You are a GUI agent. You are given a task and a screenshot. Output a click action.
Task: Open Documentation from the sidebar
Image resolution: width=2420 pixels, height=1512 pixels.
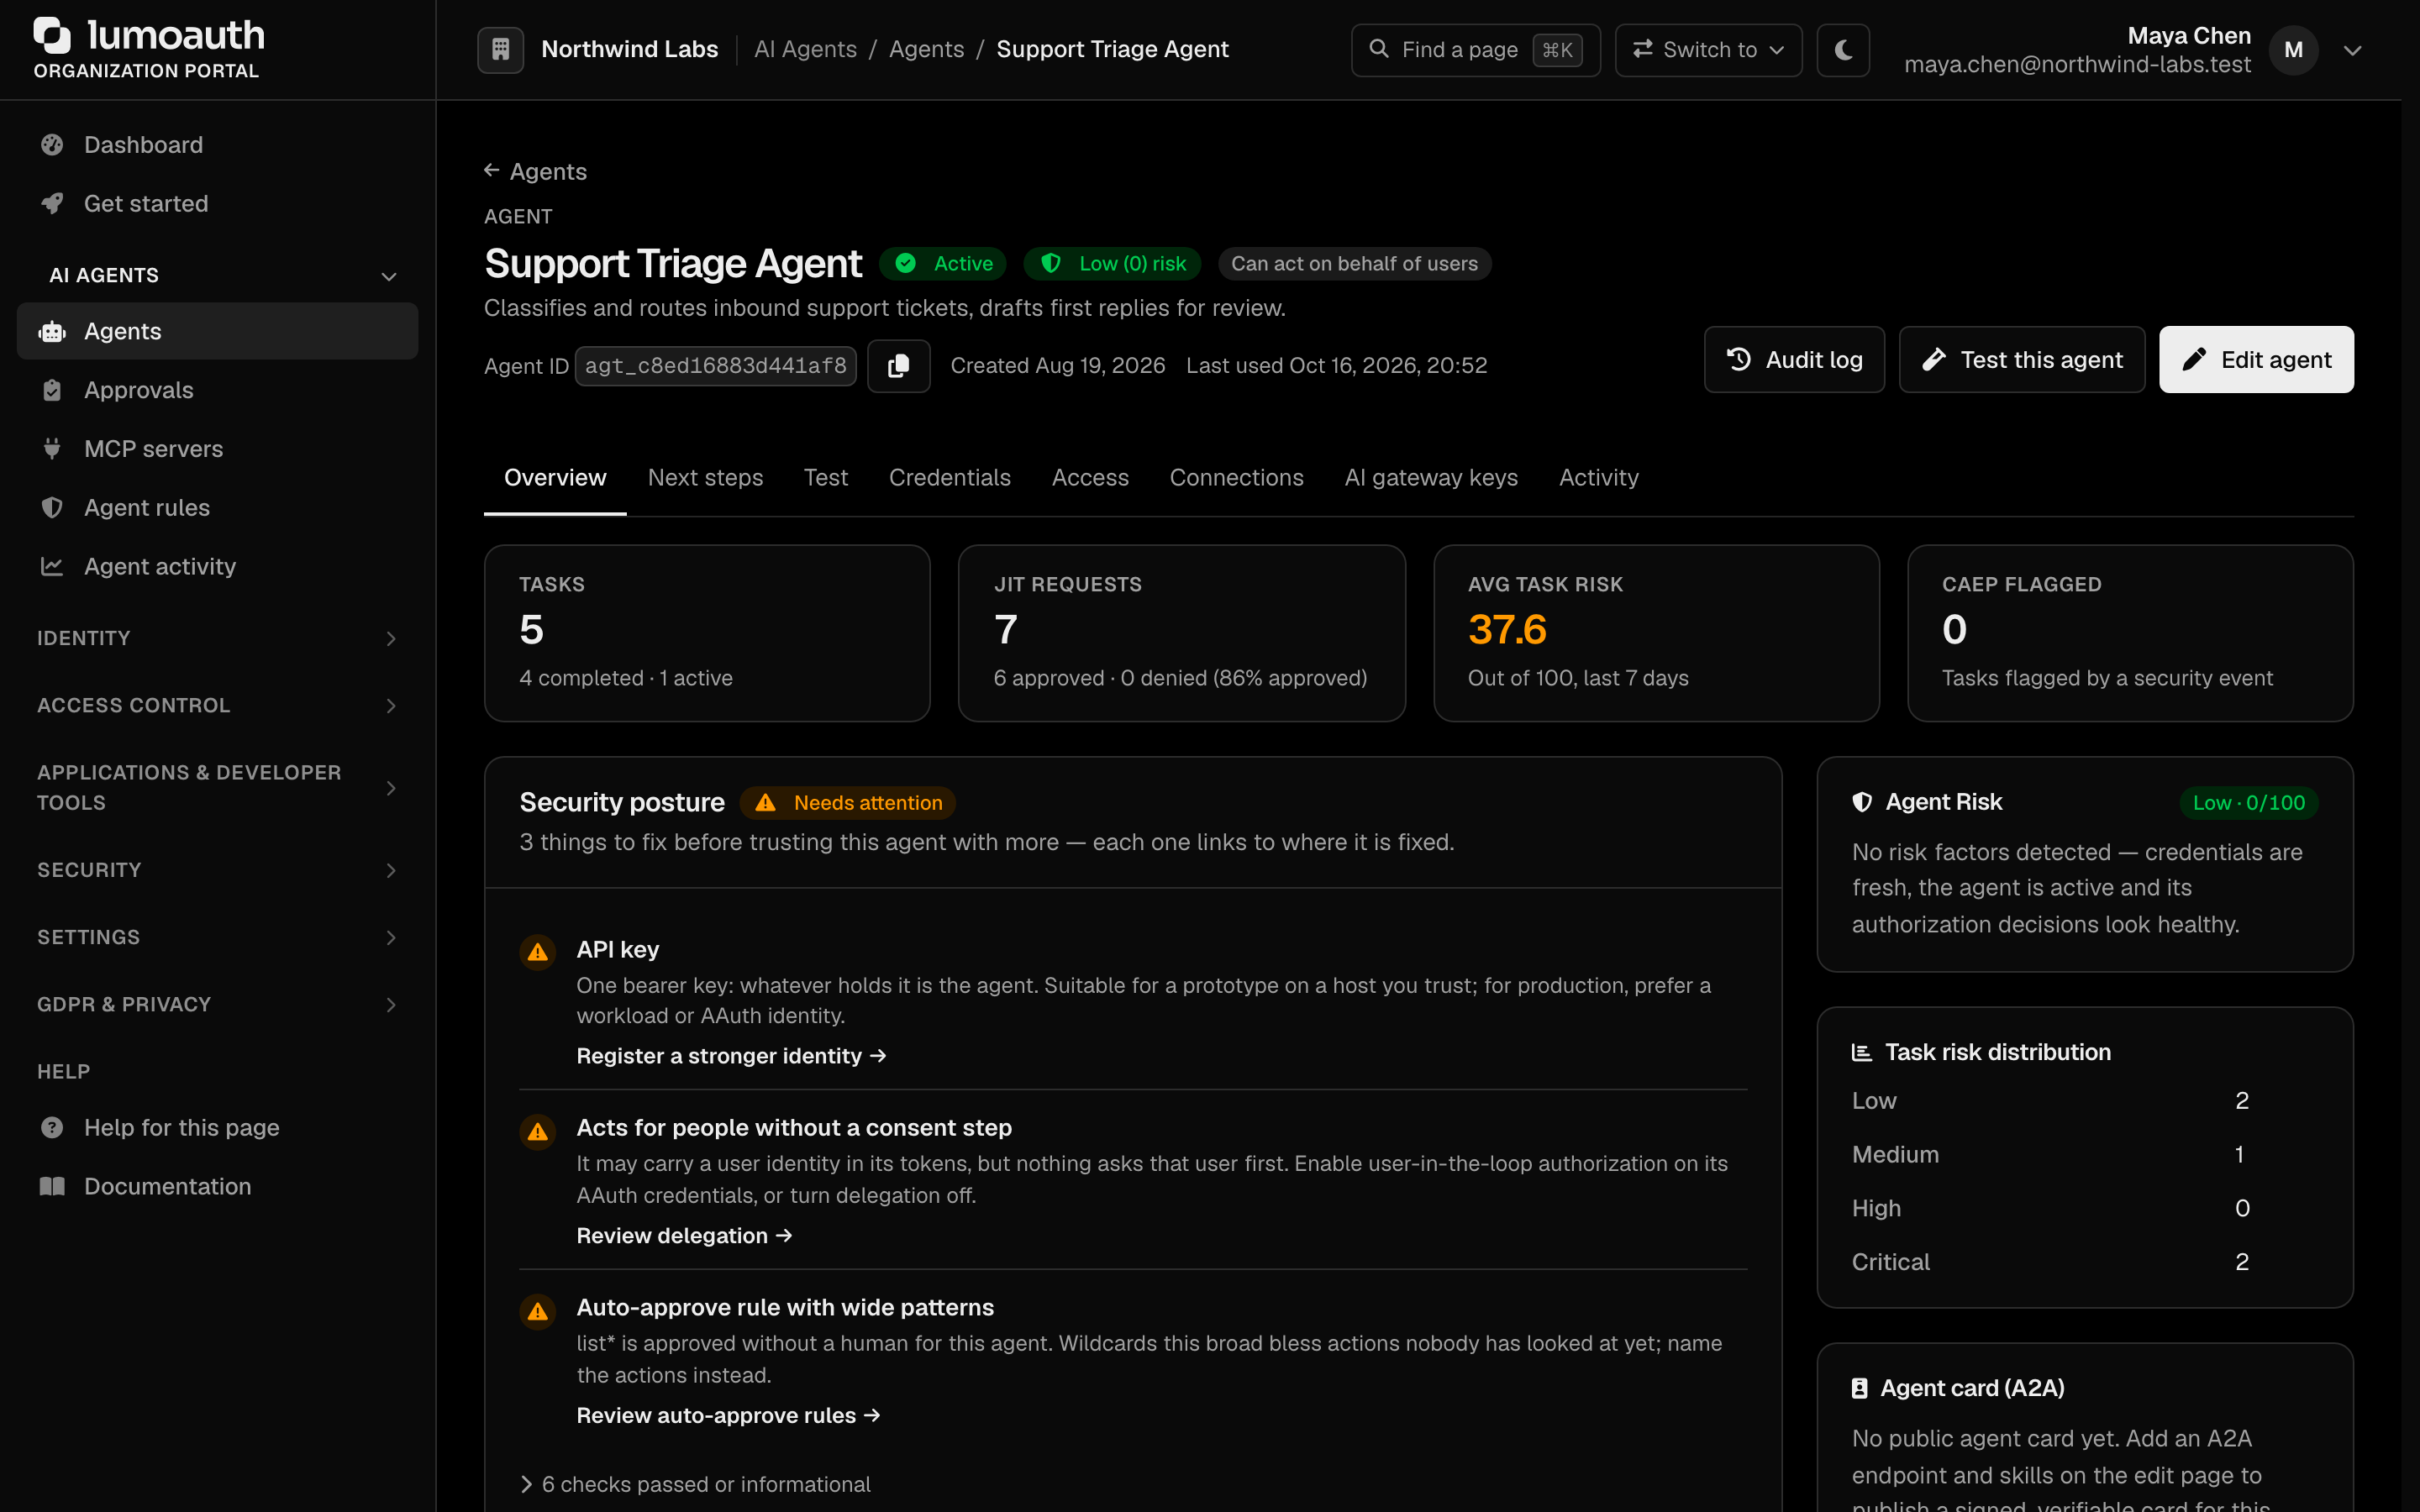tap(217, 1186)
